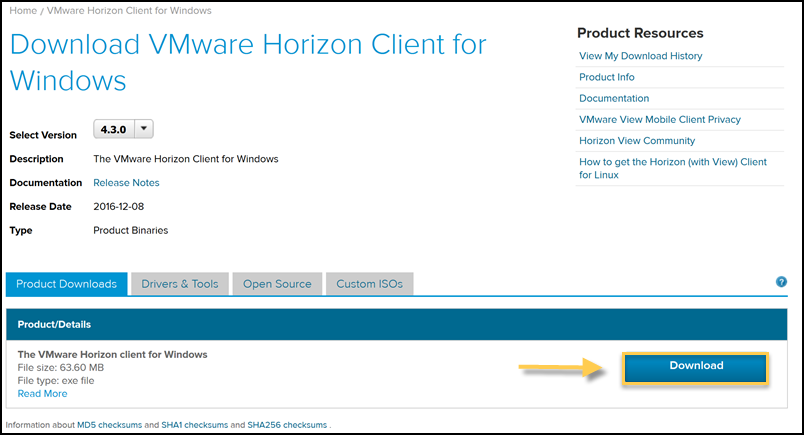Image resolution: width=804 pixels, height=435 pixels.
Task: Open the Product Info resource link
Action: [x=607, y=77]
